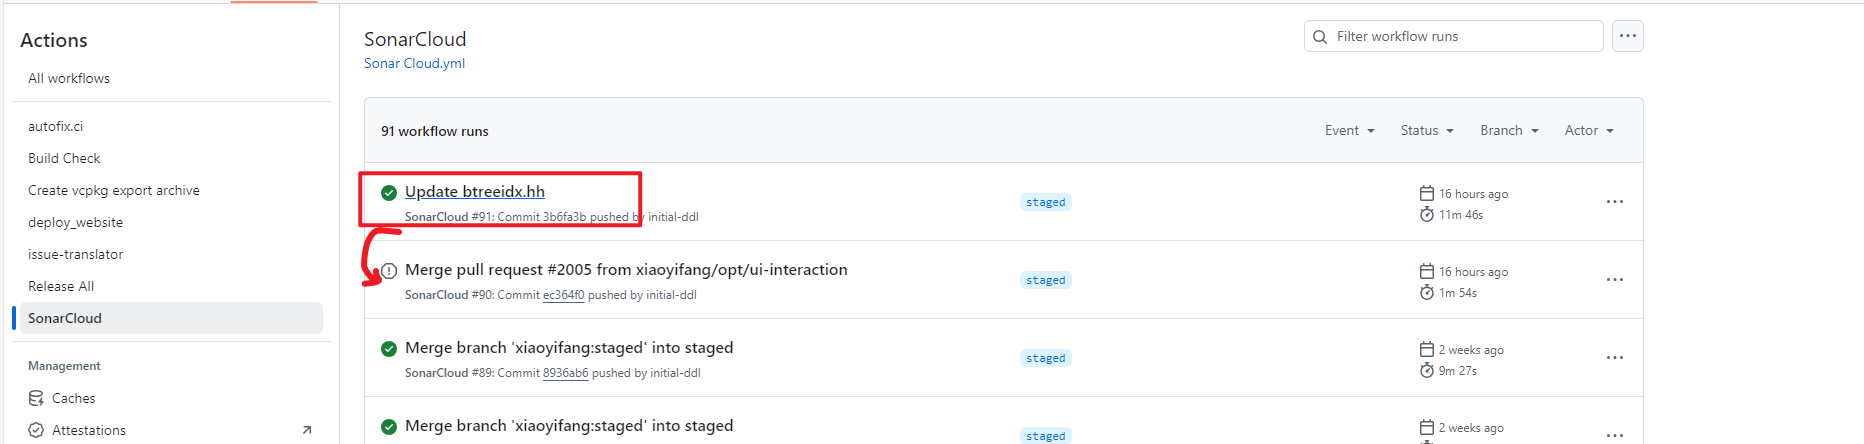
Task: Click the Caches database icon
Action: (36, 398)
